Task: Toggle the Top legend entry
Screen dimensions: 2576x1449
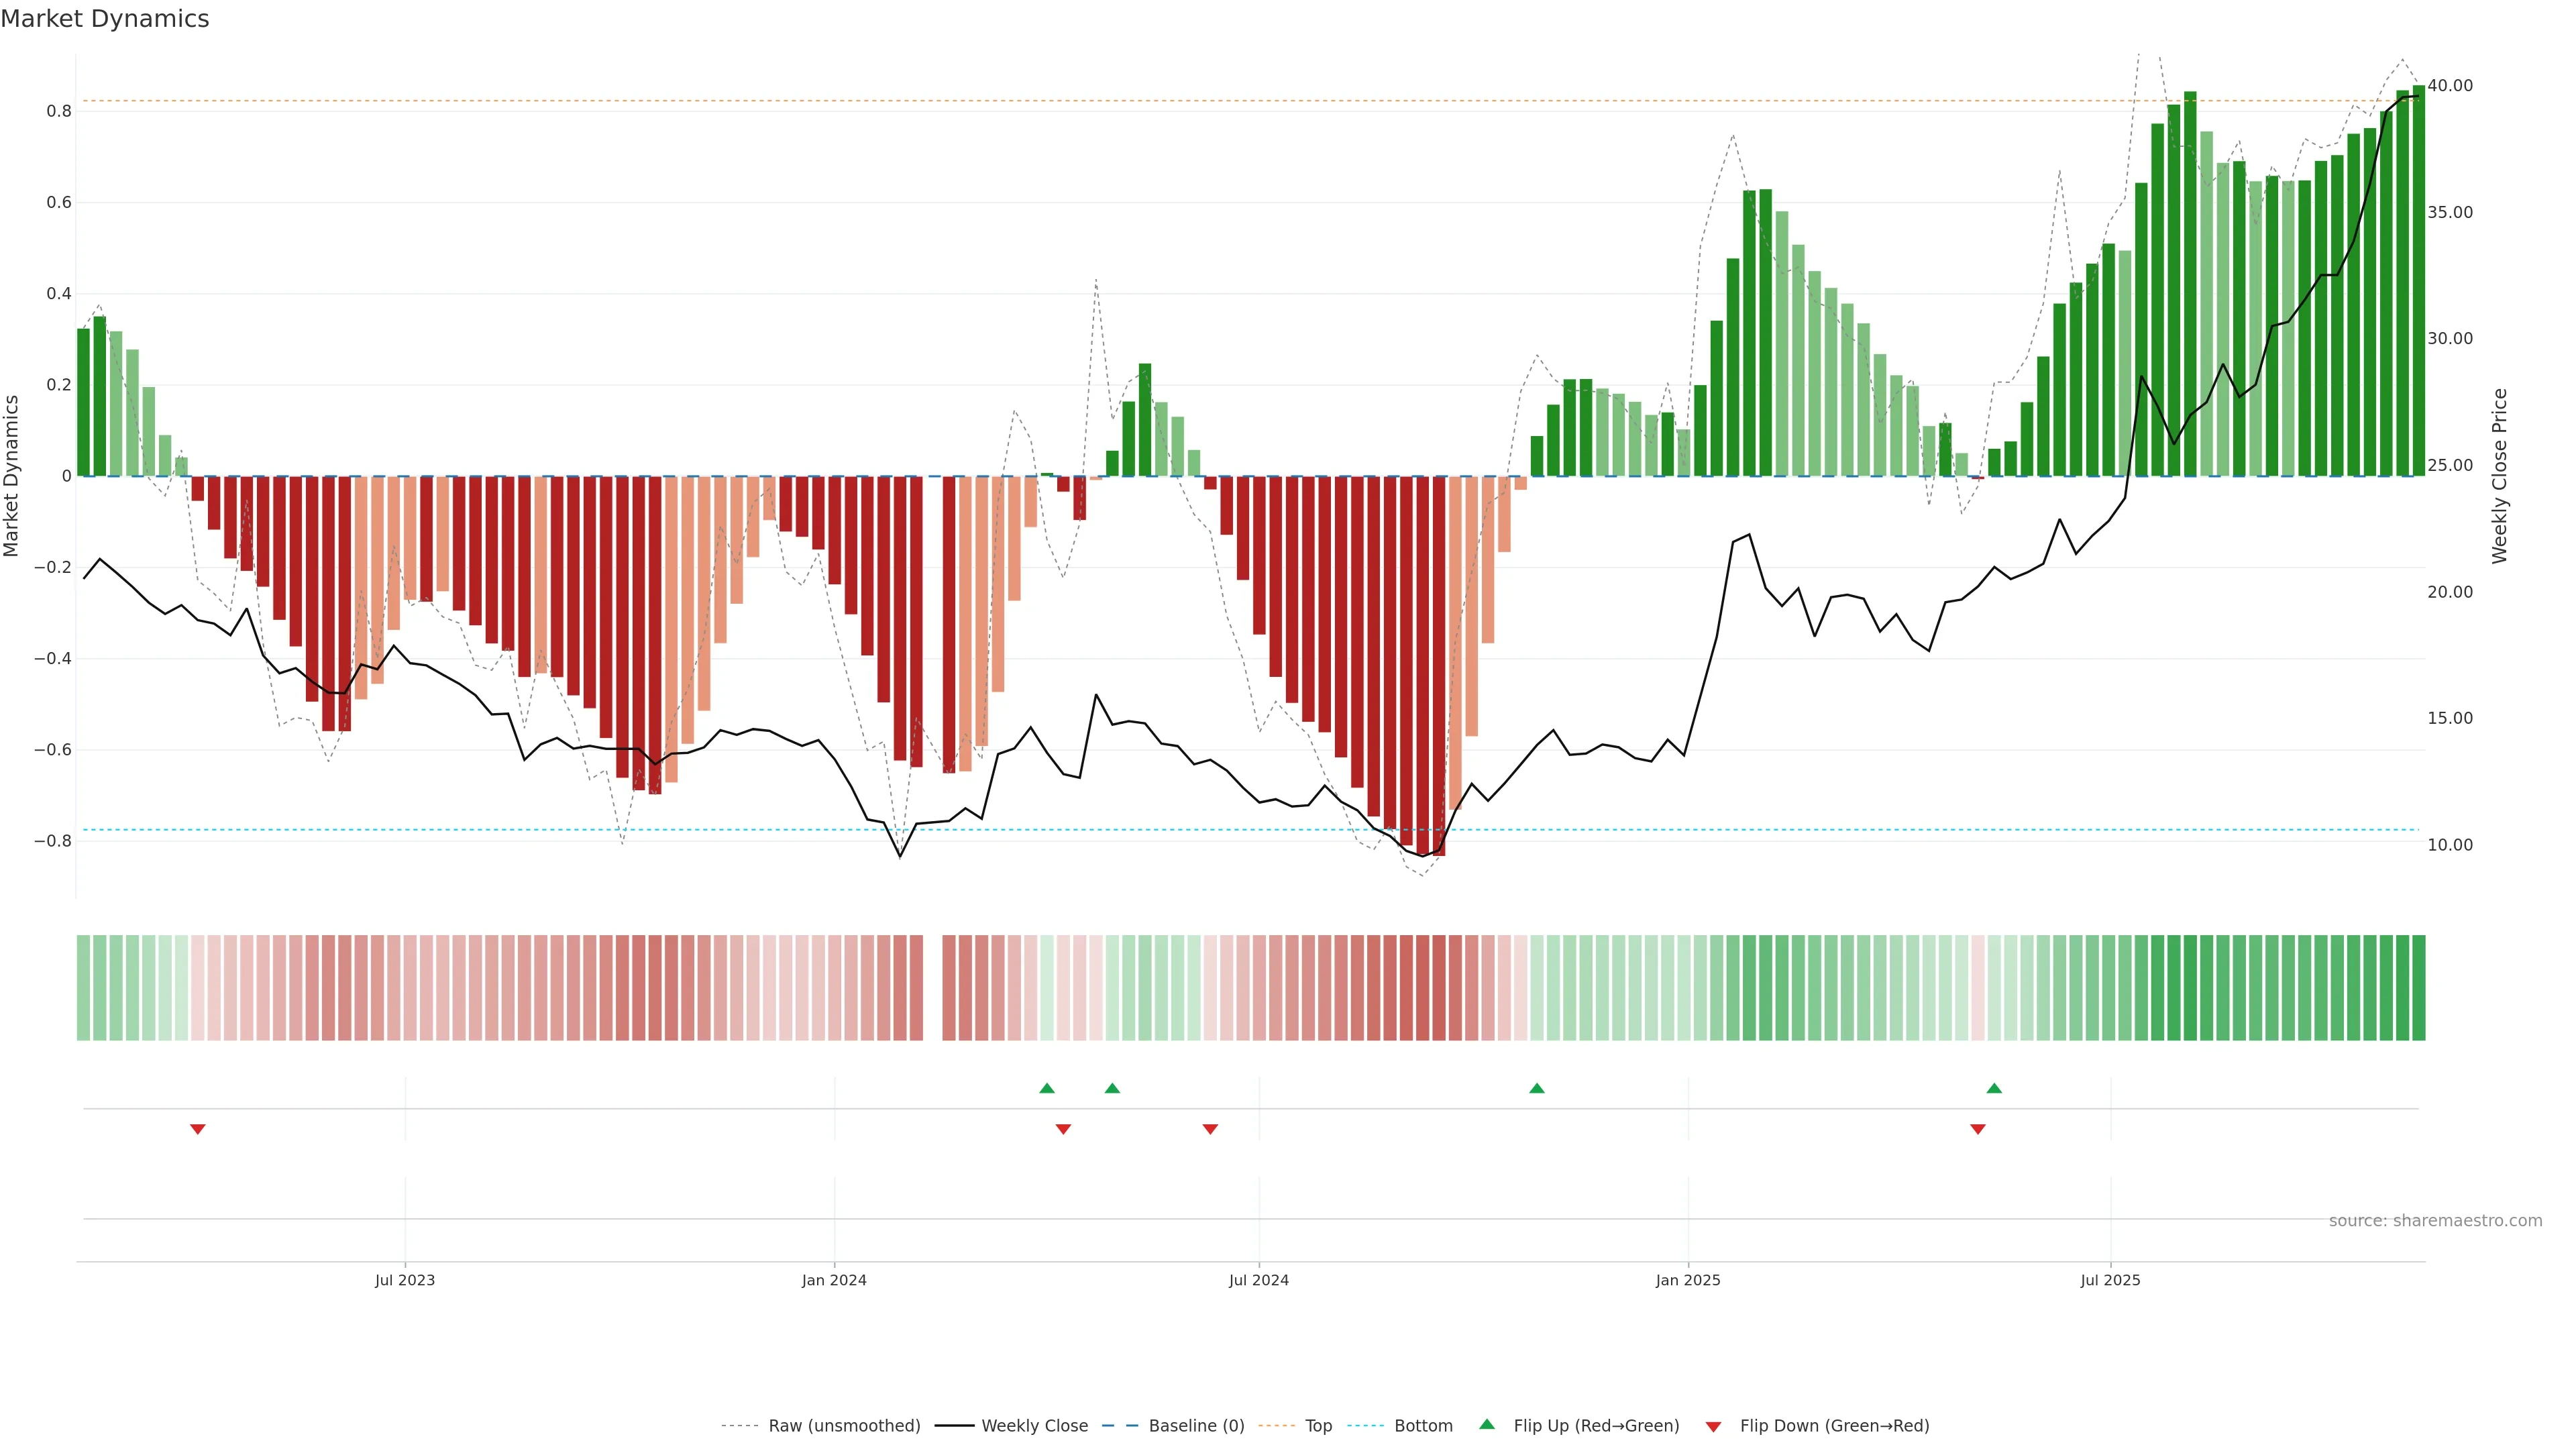Action: pyautogui.click(x=1318, y=1426)
